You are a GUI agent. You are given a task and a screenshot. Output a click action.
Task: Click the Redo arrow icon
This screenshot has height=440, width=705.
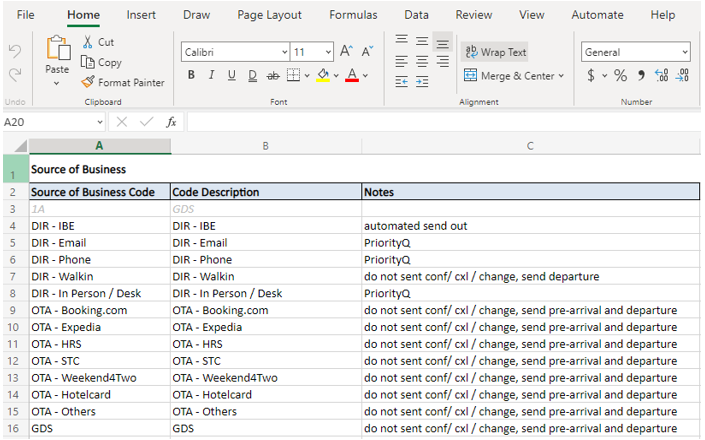(x=15, y=74)
